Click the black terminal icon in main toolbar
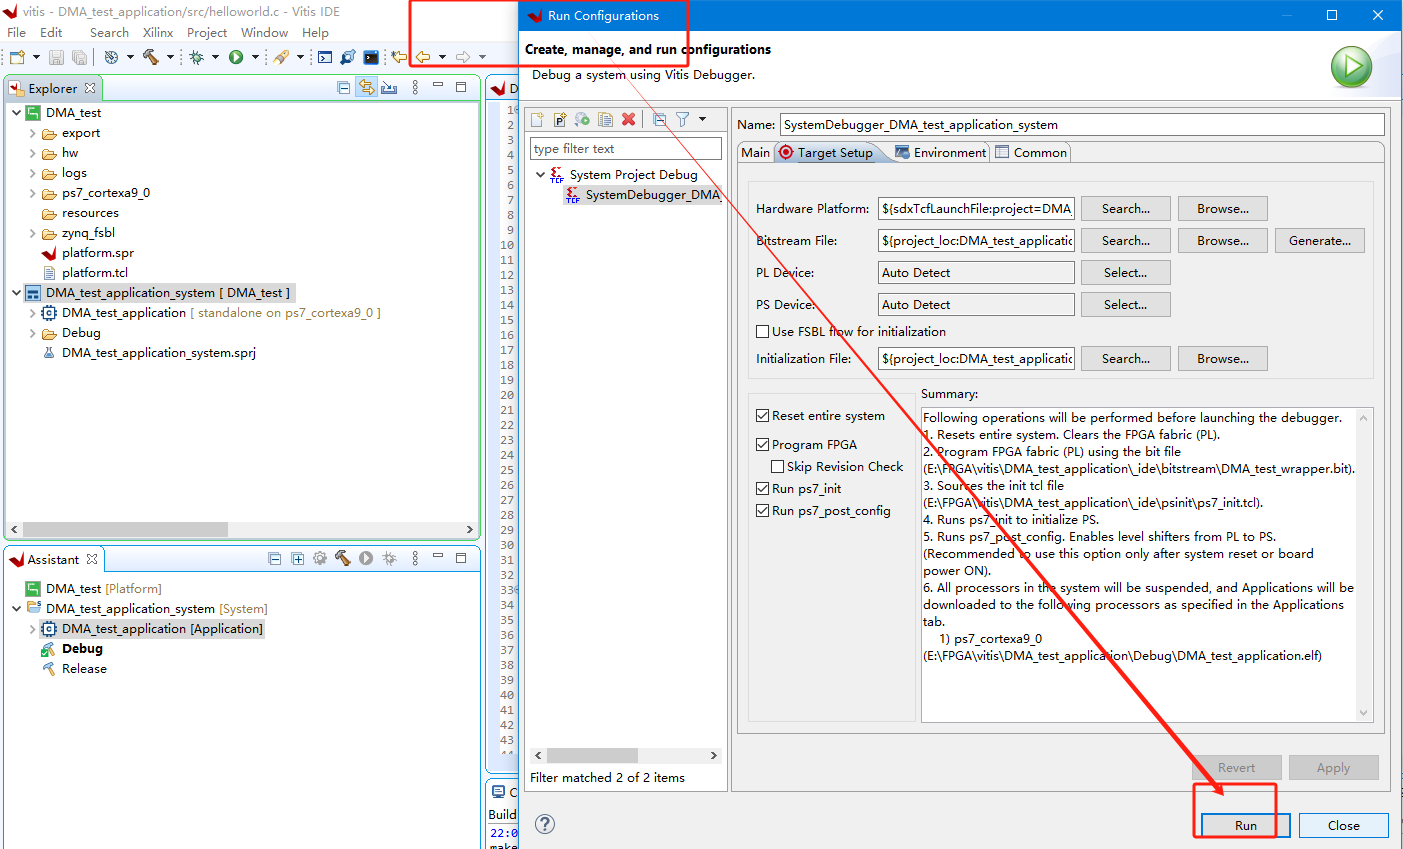Viewport: 1403px width, 849px height. click(371, 57)
